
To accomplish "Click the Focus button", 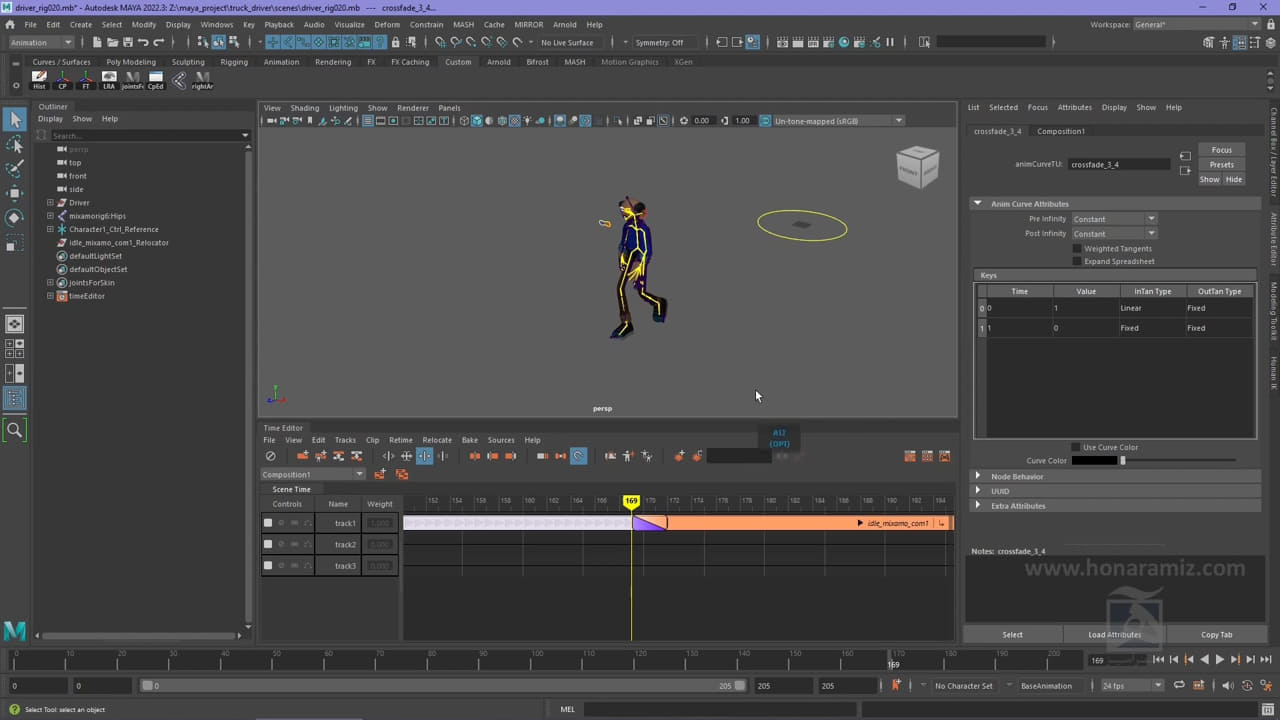I will click(x=1221, y=150).
